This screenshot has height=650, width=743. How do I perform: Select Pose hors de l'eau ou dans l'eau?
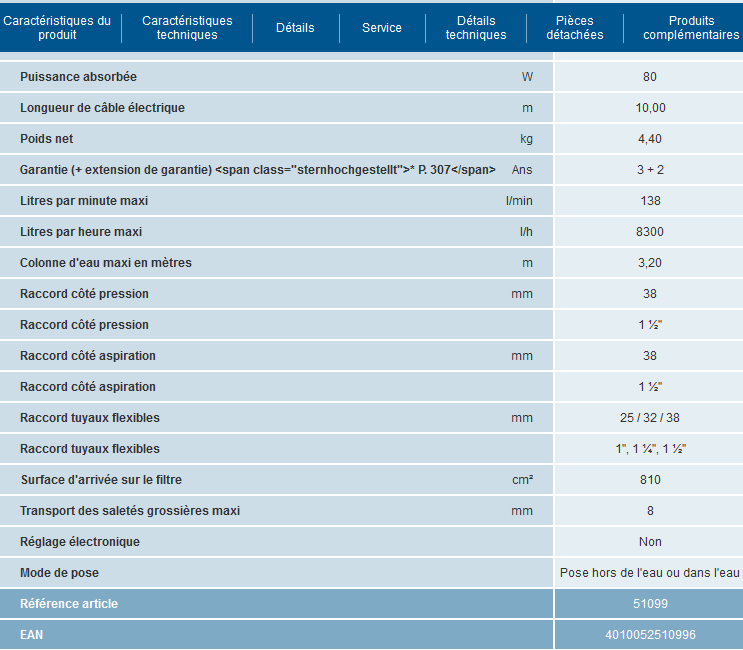tap(650, 573)
